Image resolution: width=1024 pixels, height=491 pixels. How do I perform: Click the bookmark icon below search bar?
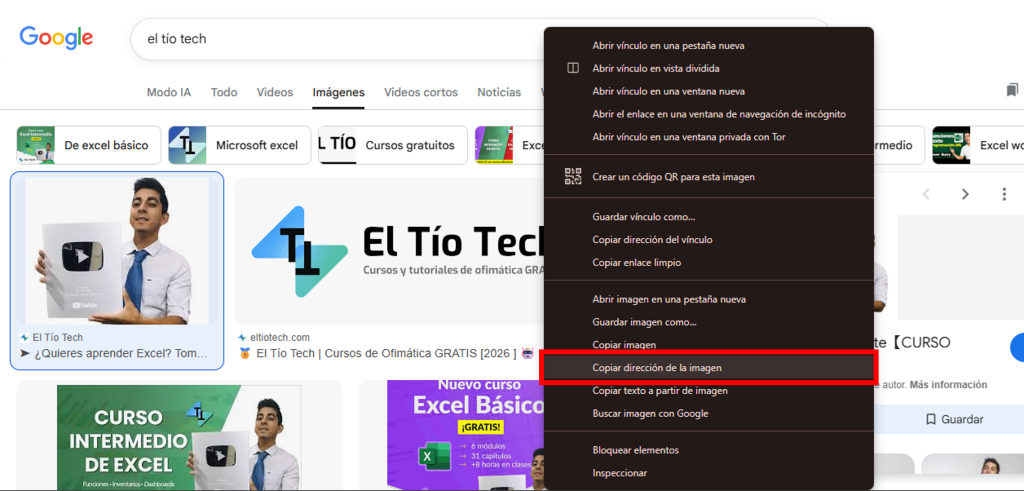tap(1012, 91)
